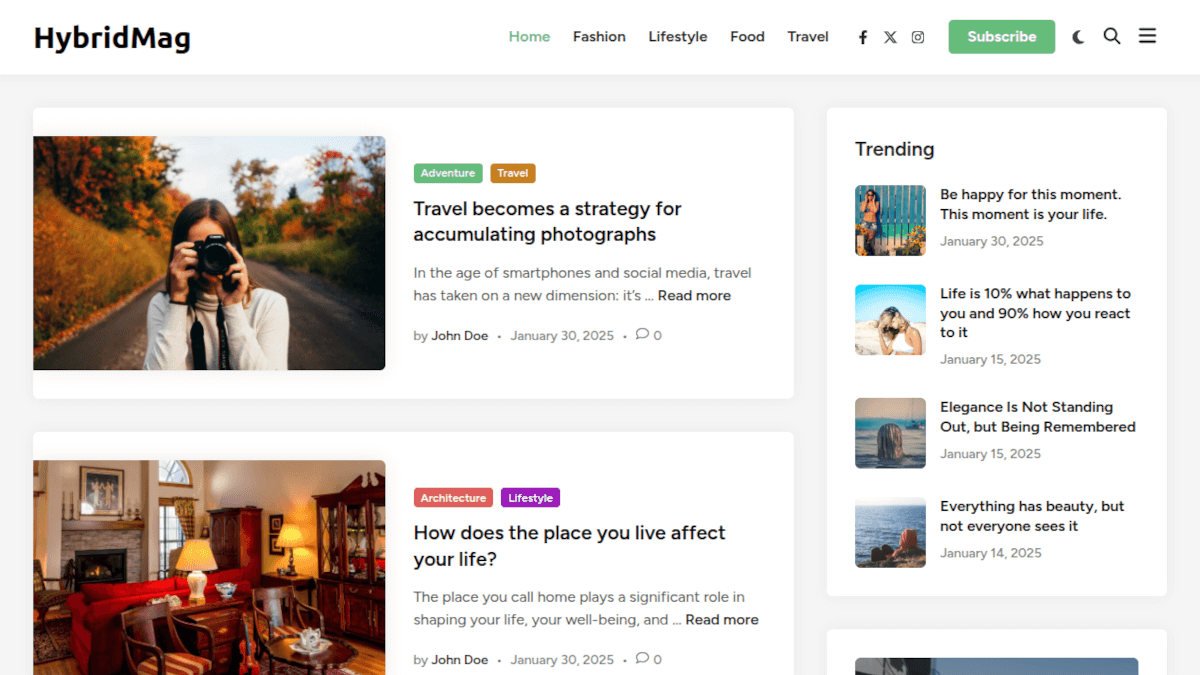Go to the Home menu item
This screenshot has width=1200, height=675.
tap(529, 37)
